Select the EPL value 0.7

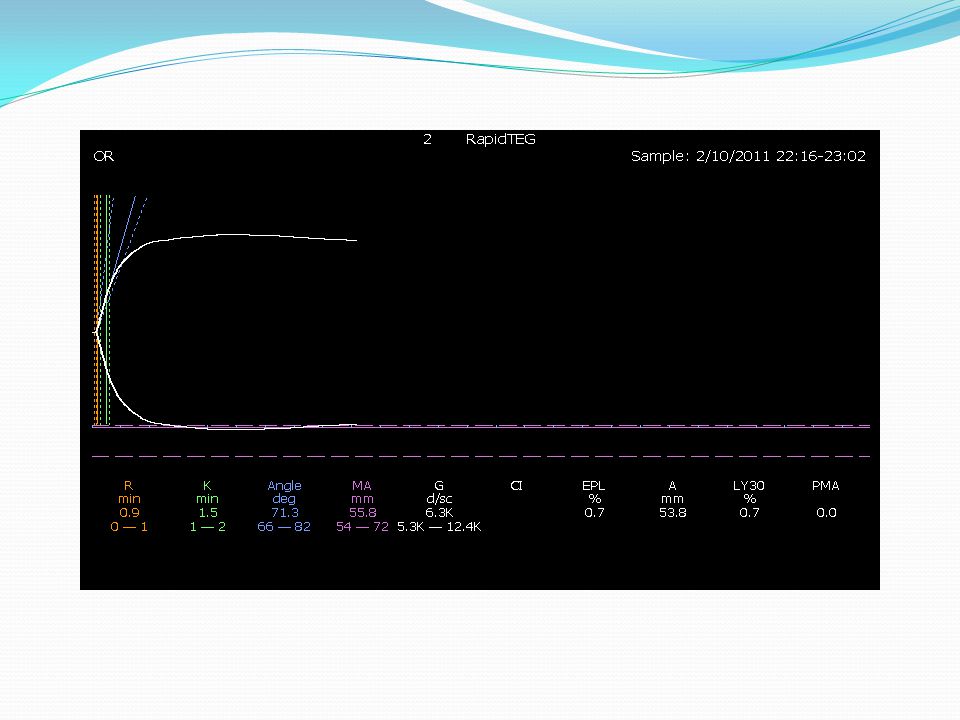[594, 512]
